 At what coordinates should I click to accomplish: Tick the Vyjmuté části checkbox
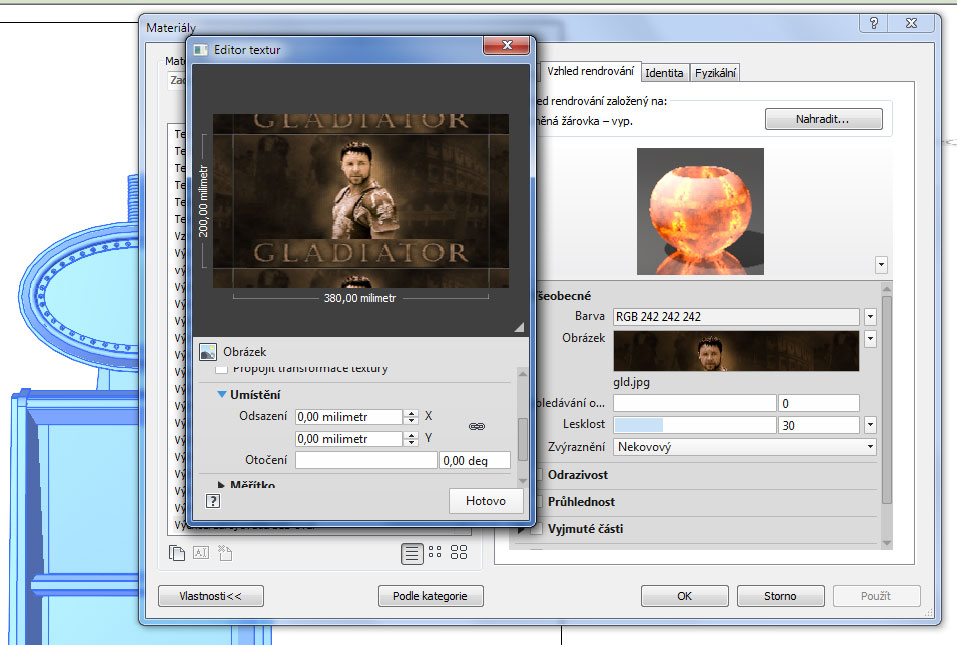coord(538,528)
